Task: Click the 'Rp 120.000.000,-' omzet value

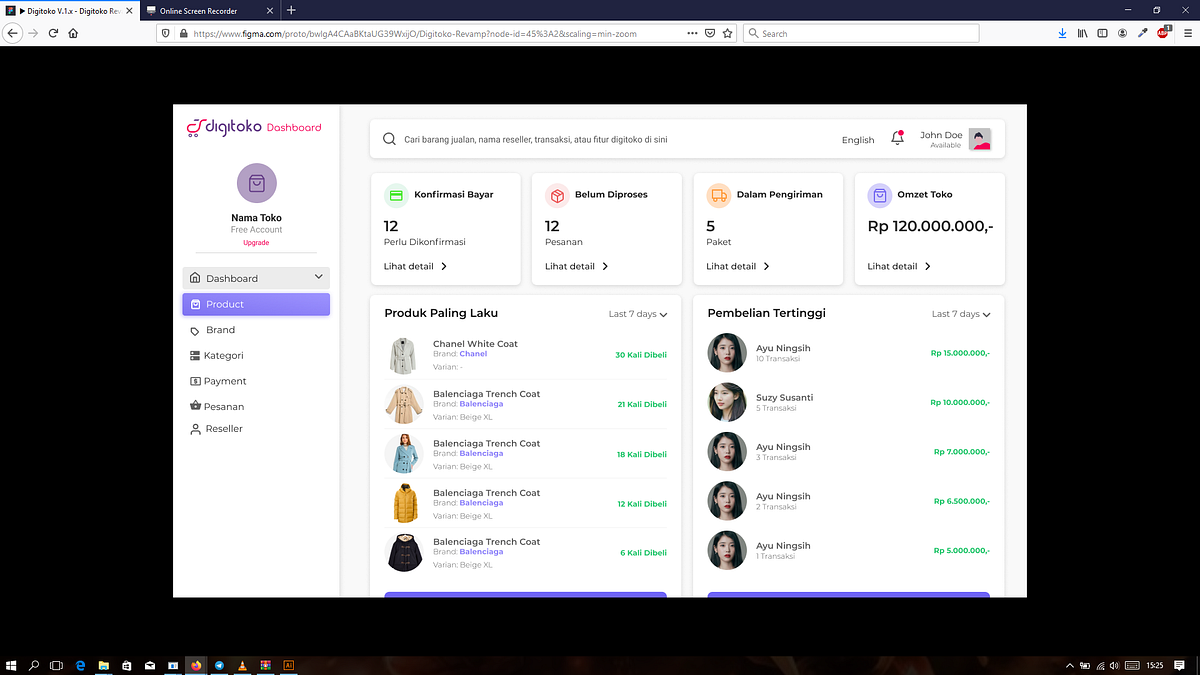Action: [x=930, y=226]
